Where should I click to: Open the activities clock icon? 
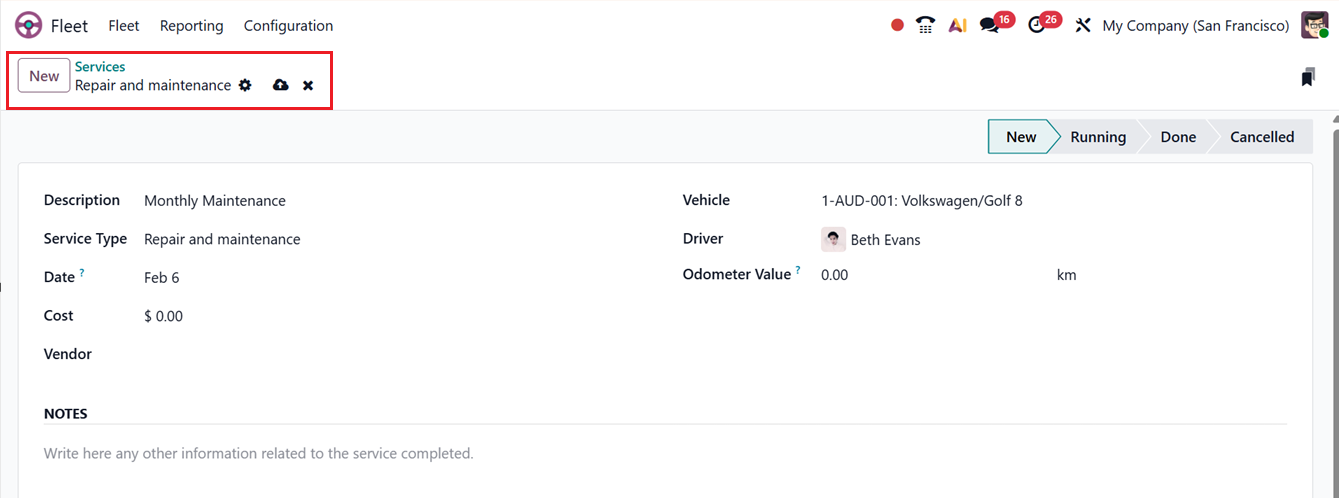[x=1037, y=25]
